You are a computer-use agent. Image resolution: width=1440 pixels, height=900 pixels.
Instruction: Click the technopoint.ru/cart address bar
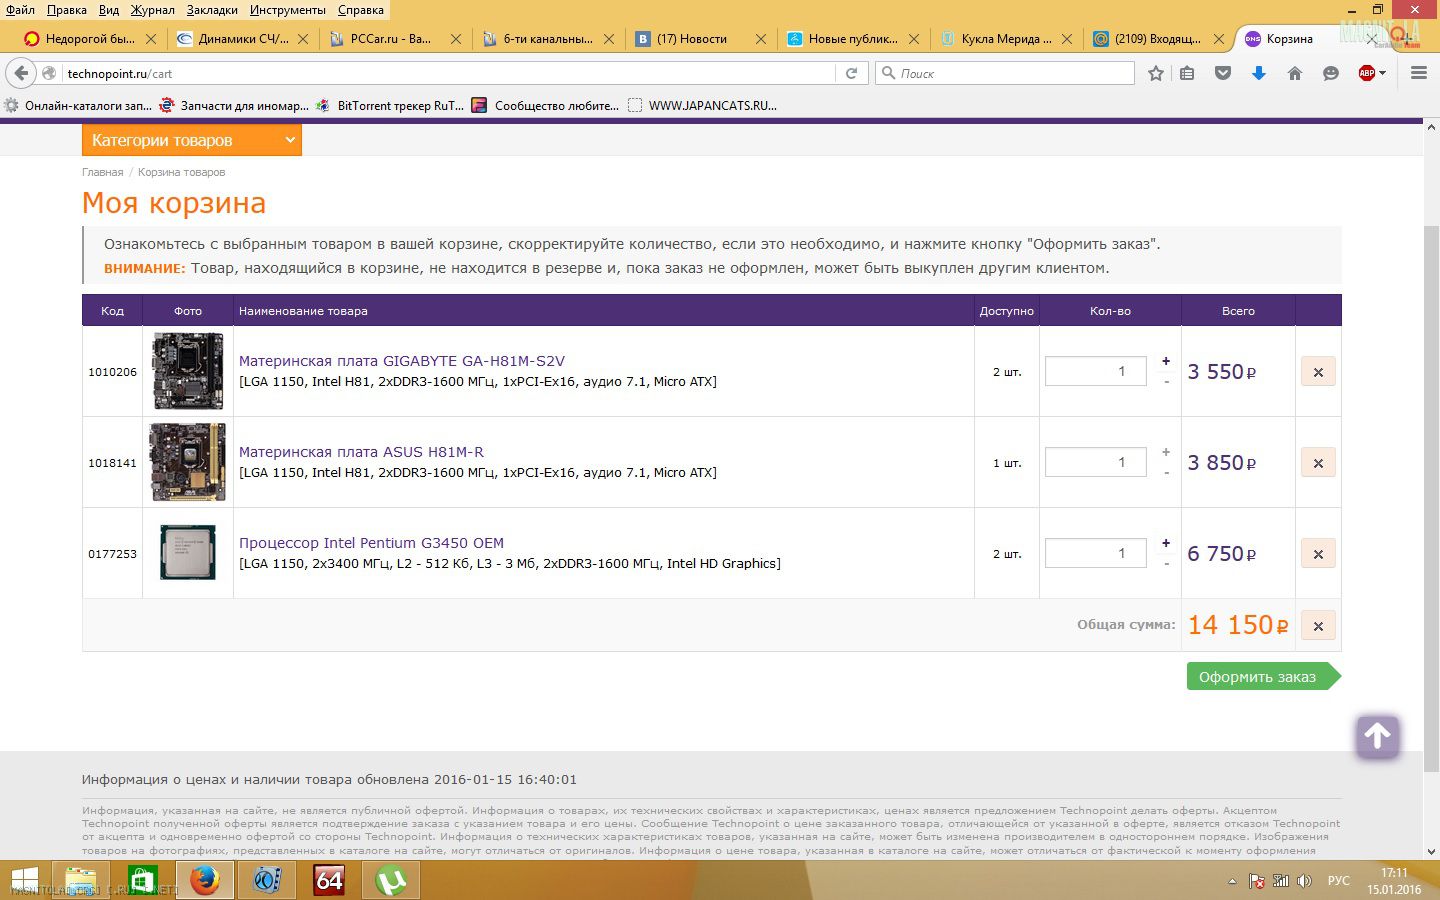450,73
